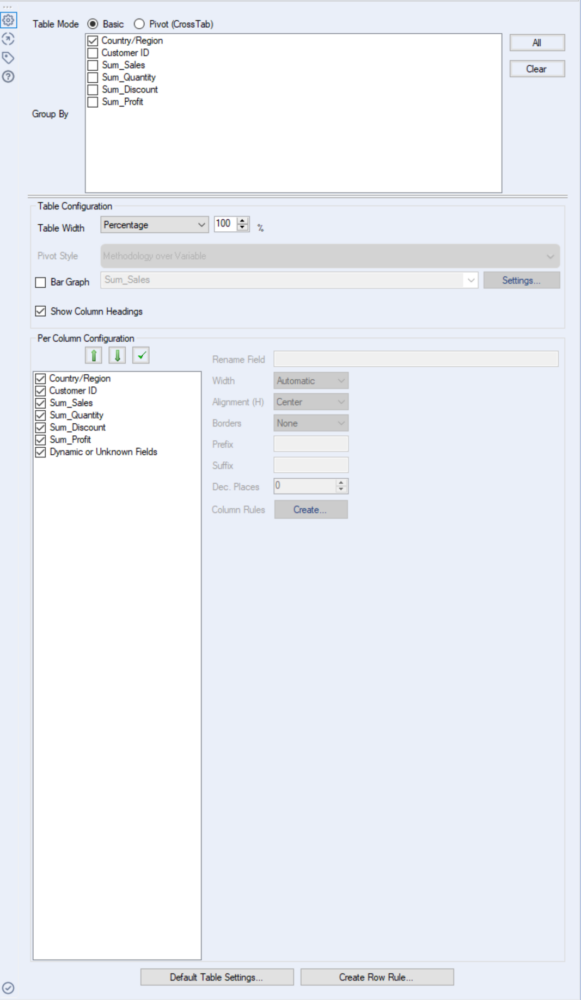This screenshot has width=581, height=1000.
Task: Open the Configuration gear icon tab
Action: (8, 20)
